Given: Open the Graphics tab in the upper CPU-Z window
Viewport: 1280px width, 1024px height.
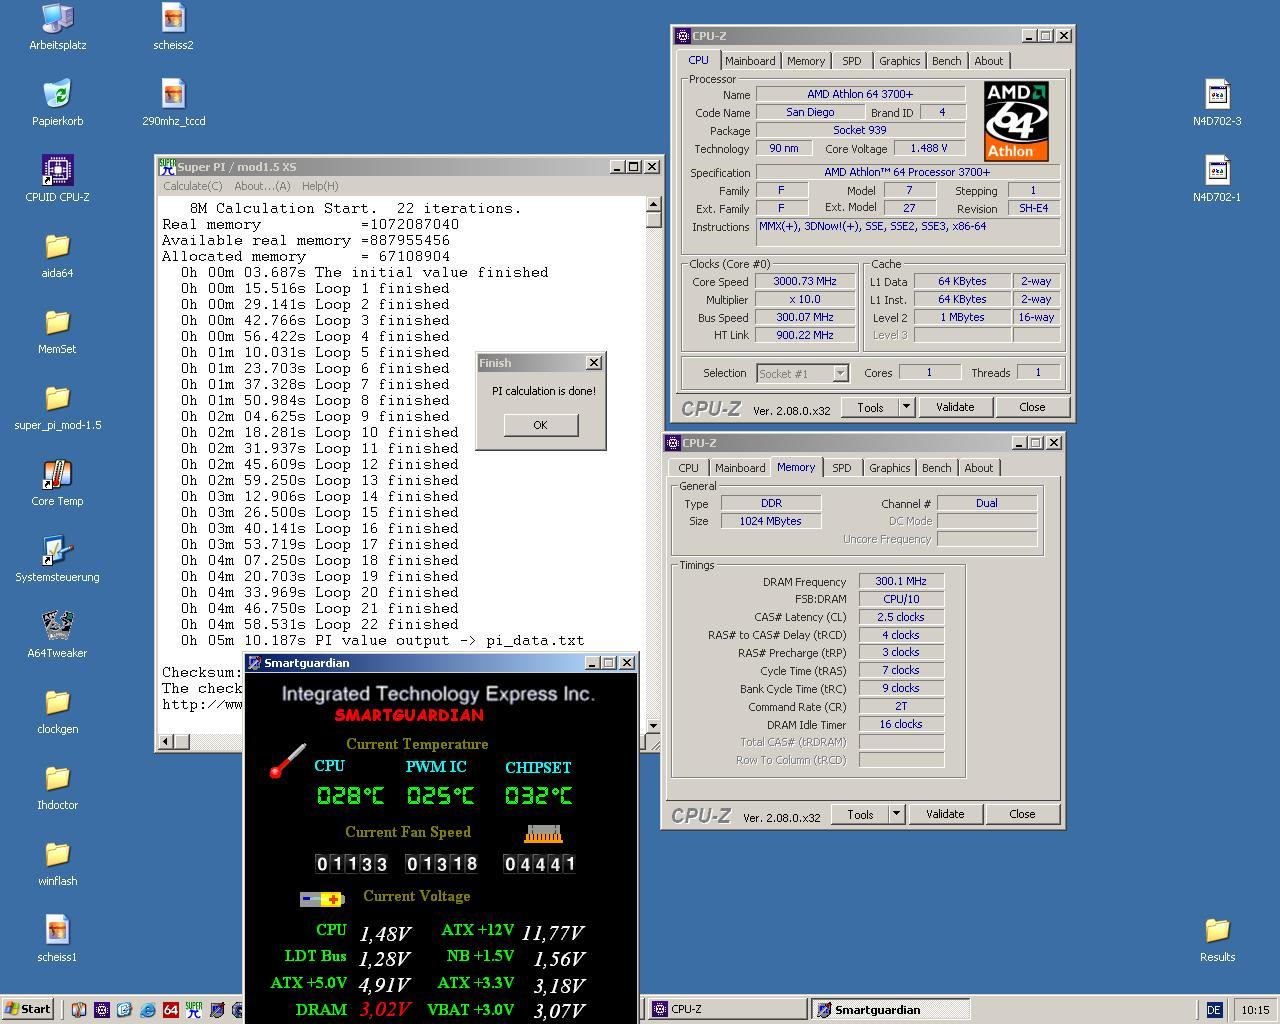Looking at the screenshot, I should tap(900, 61).
